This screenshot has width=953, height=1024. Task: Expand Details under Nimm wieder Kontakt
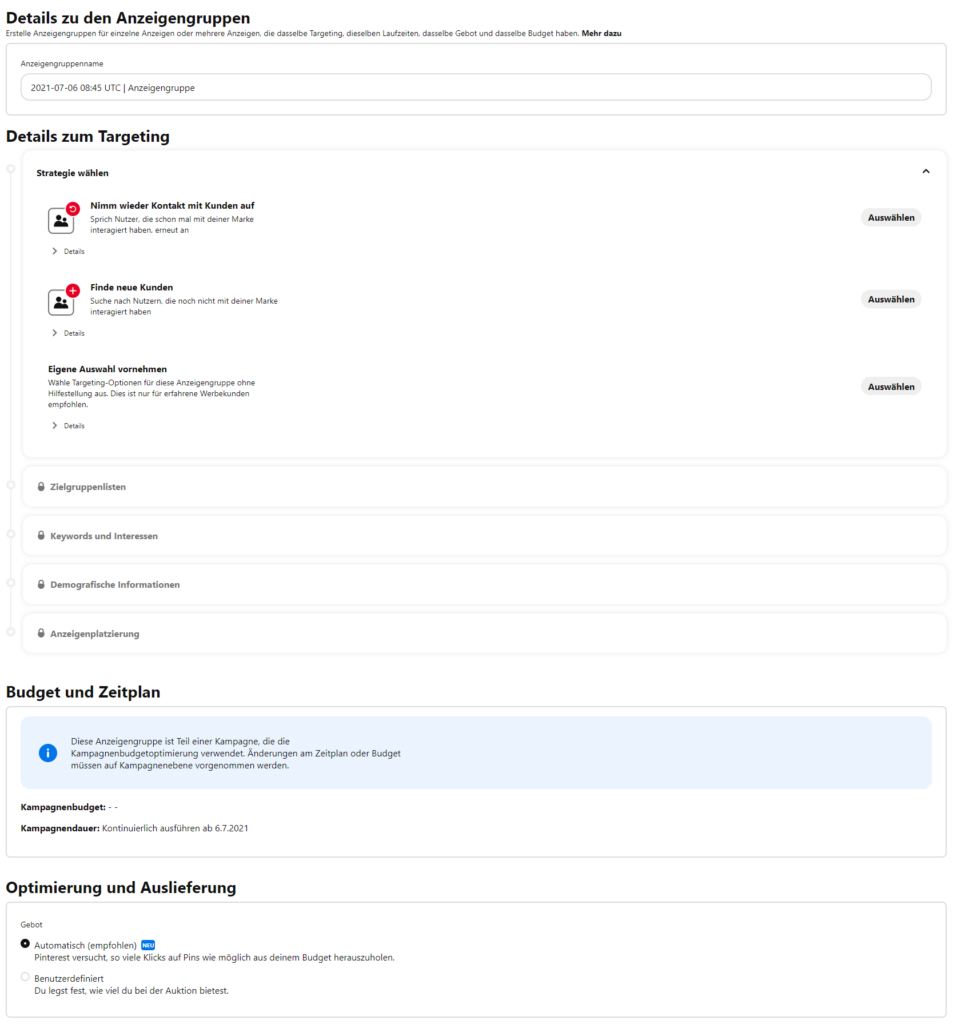tap(68, 251)
